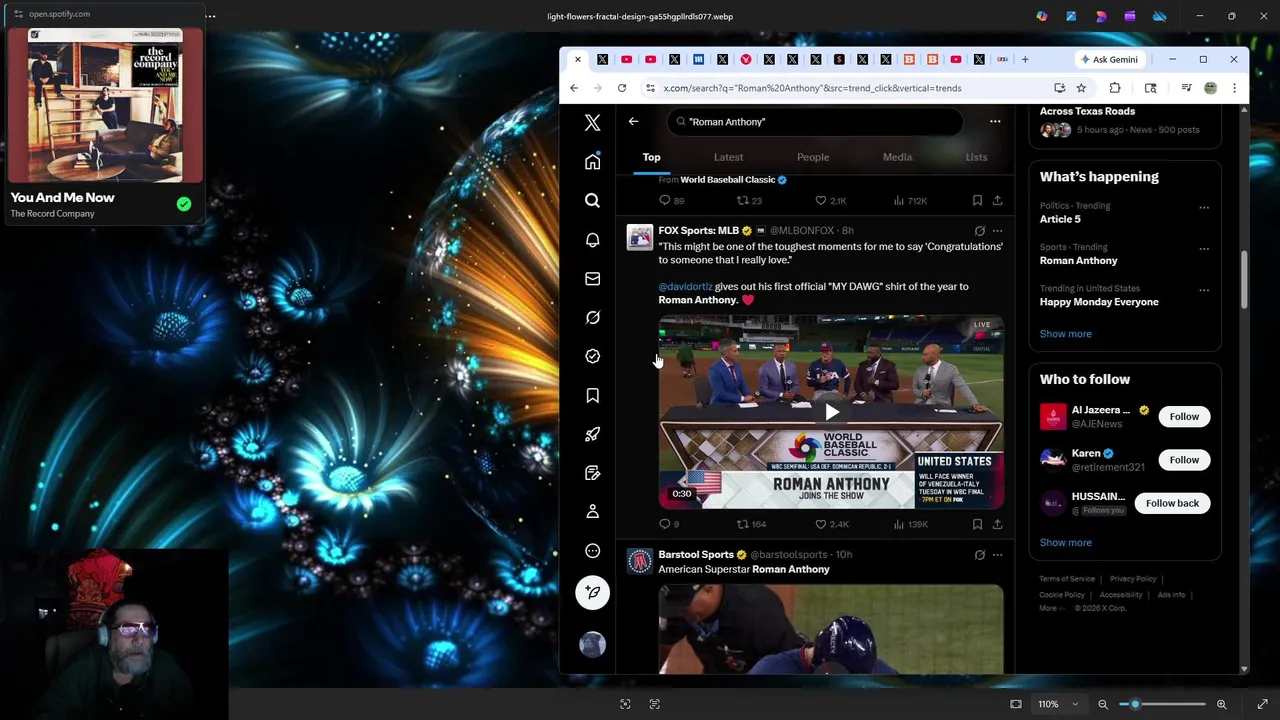Toggle fit-to-window in photo viewer
The height and width of the screenshot is (720, 1280).
tap(1016, 704)
